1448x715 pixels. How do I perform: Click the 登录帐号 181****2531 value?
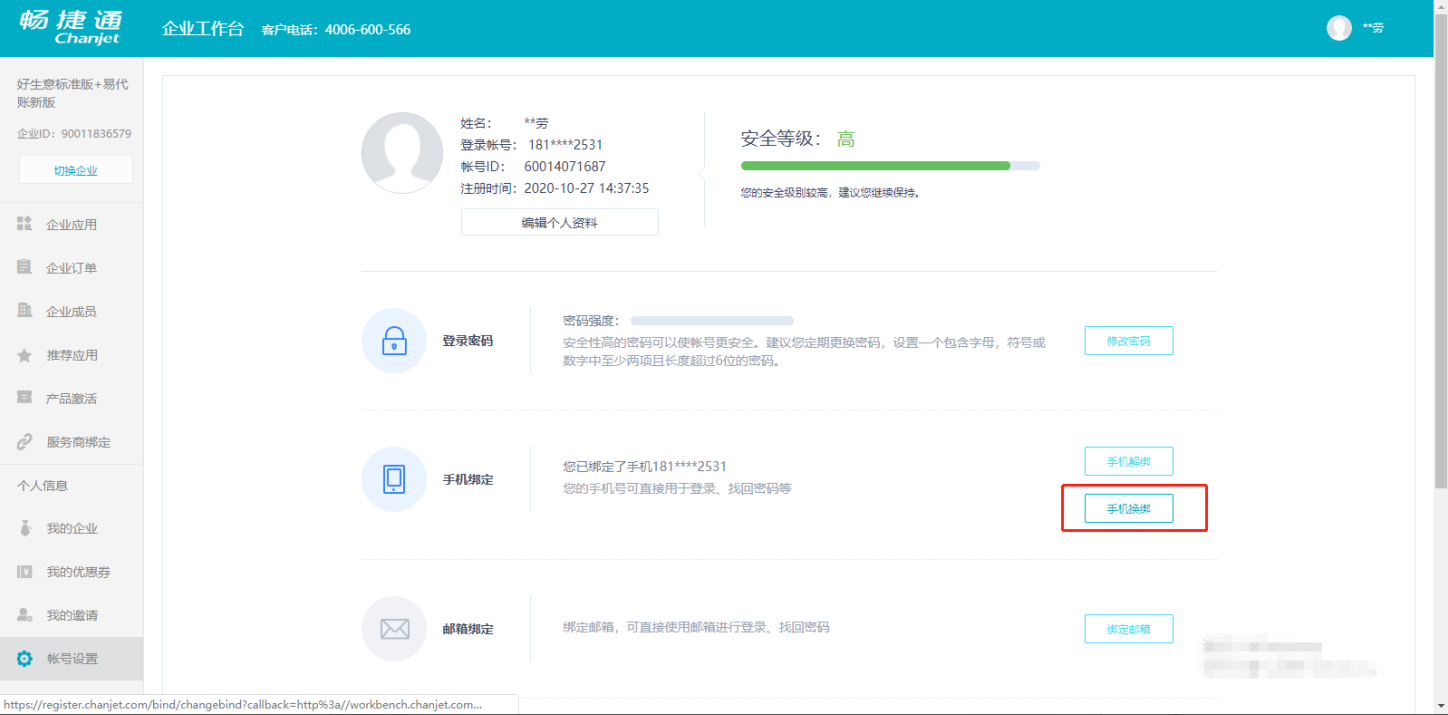(566, 145)
